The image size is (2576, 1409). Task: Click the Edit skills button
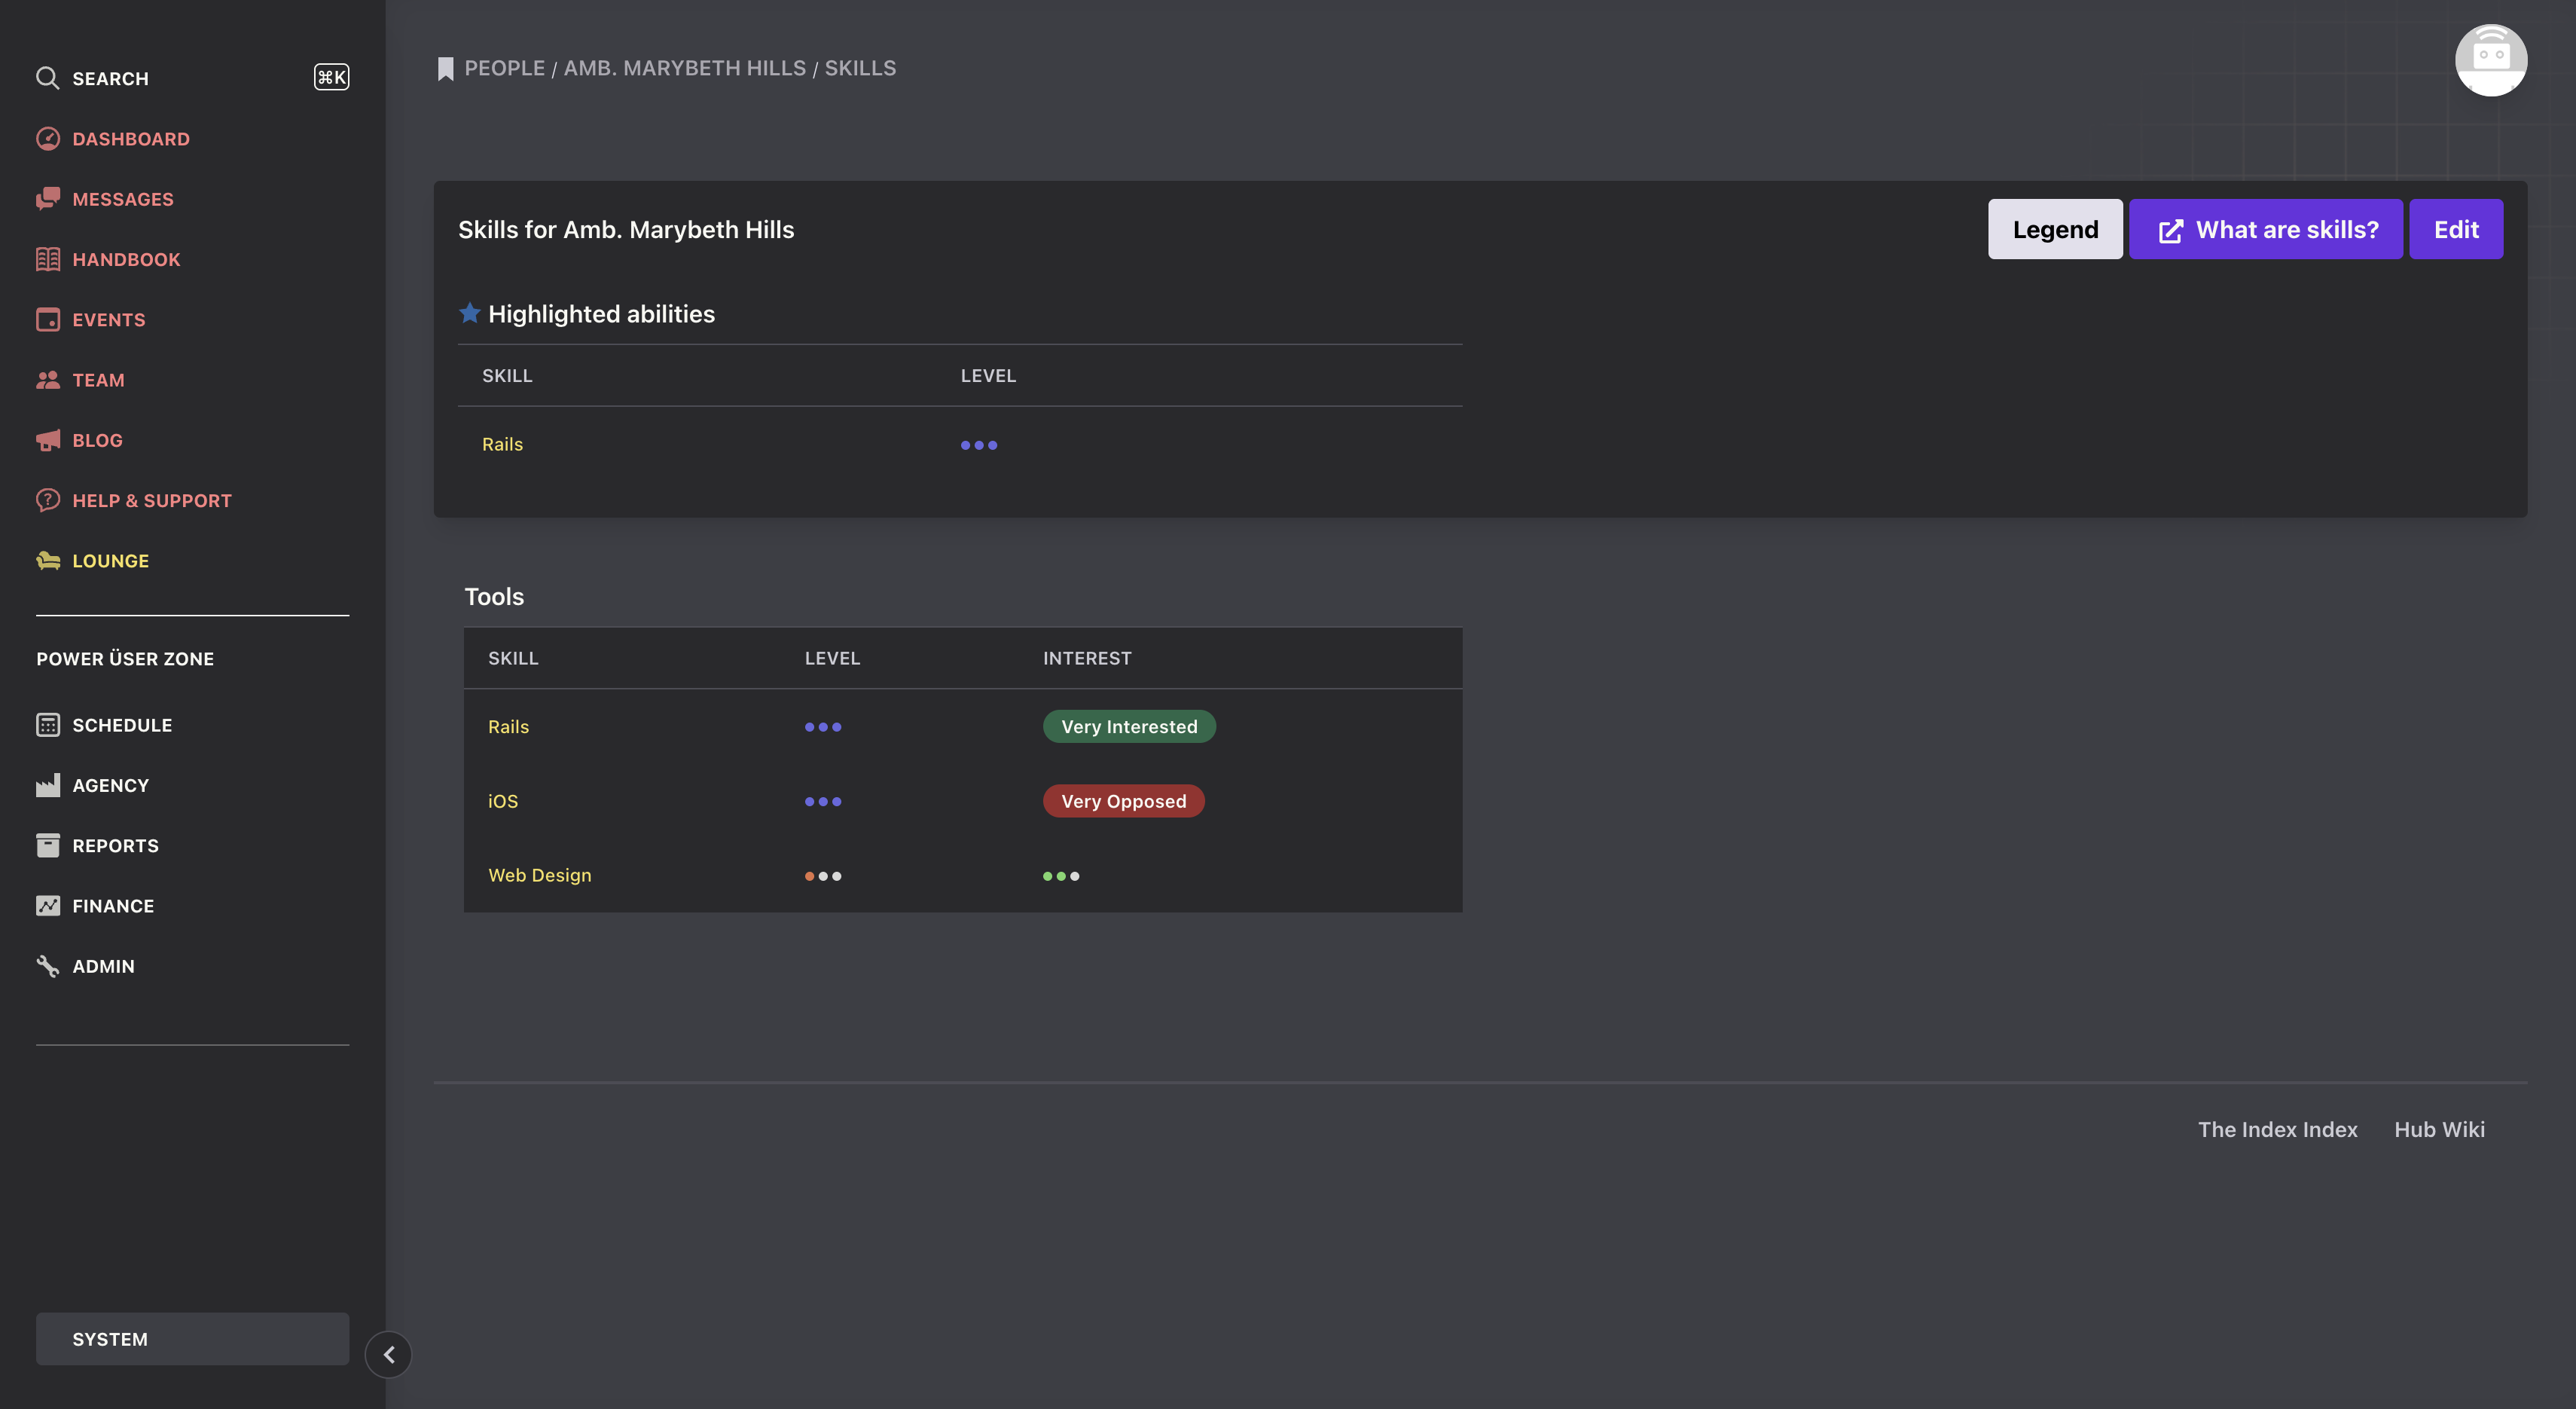pyautogui.click(x=2456, y=229)
